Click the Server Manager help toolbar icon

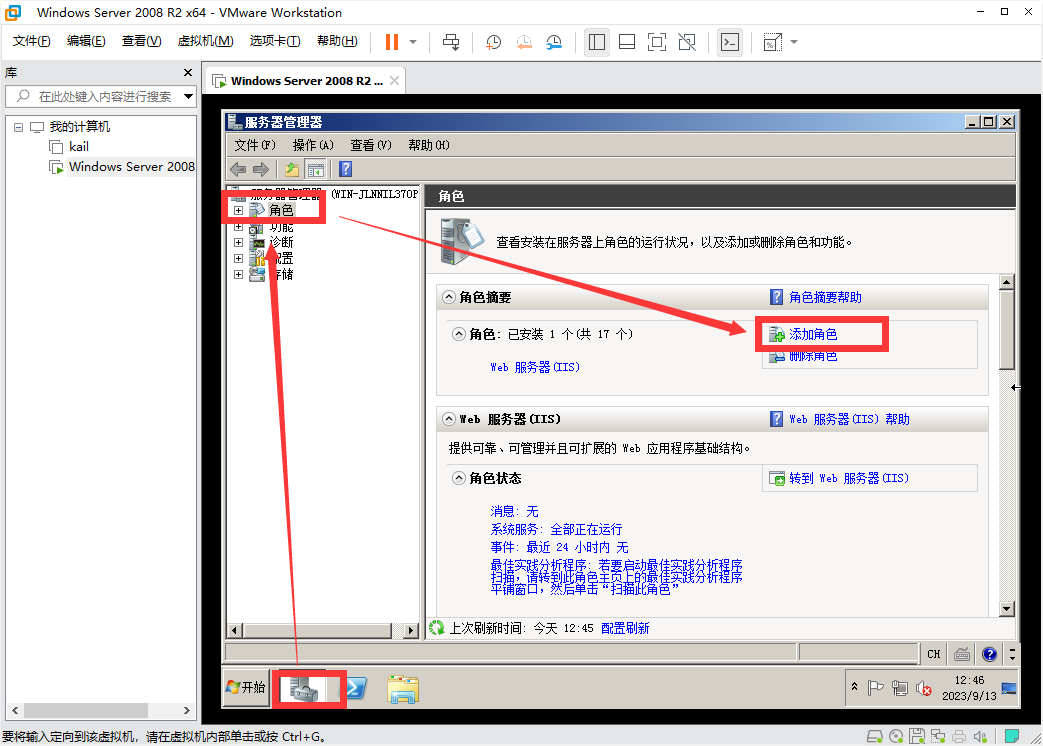click(345, 169)
